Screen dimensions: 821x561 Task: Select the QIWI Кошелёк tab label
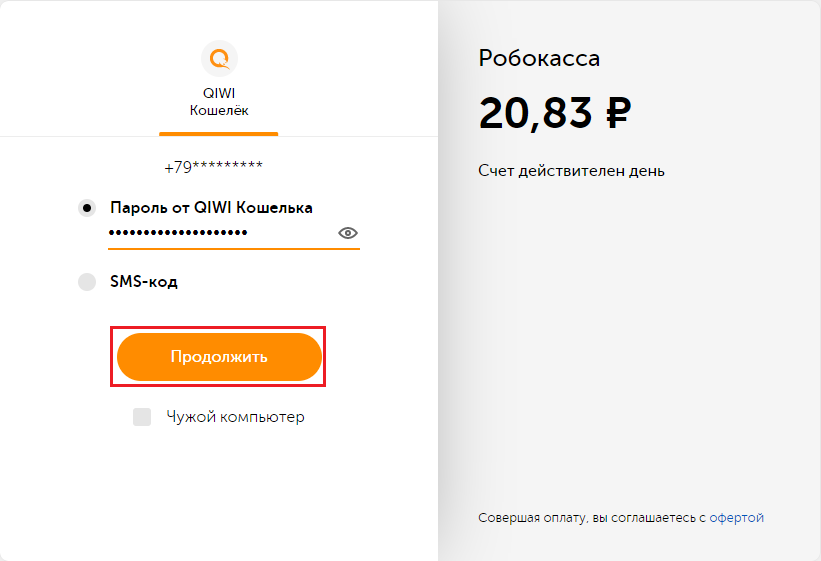coord(219,101)
